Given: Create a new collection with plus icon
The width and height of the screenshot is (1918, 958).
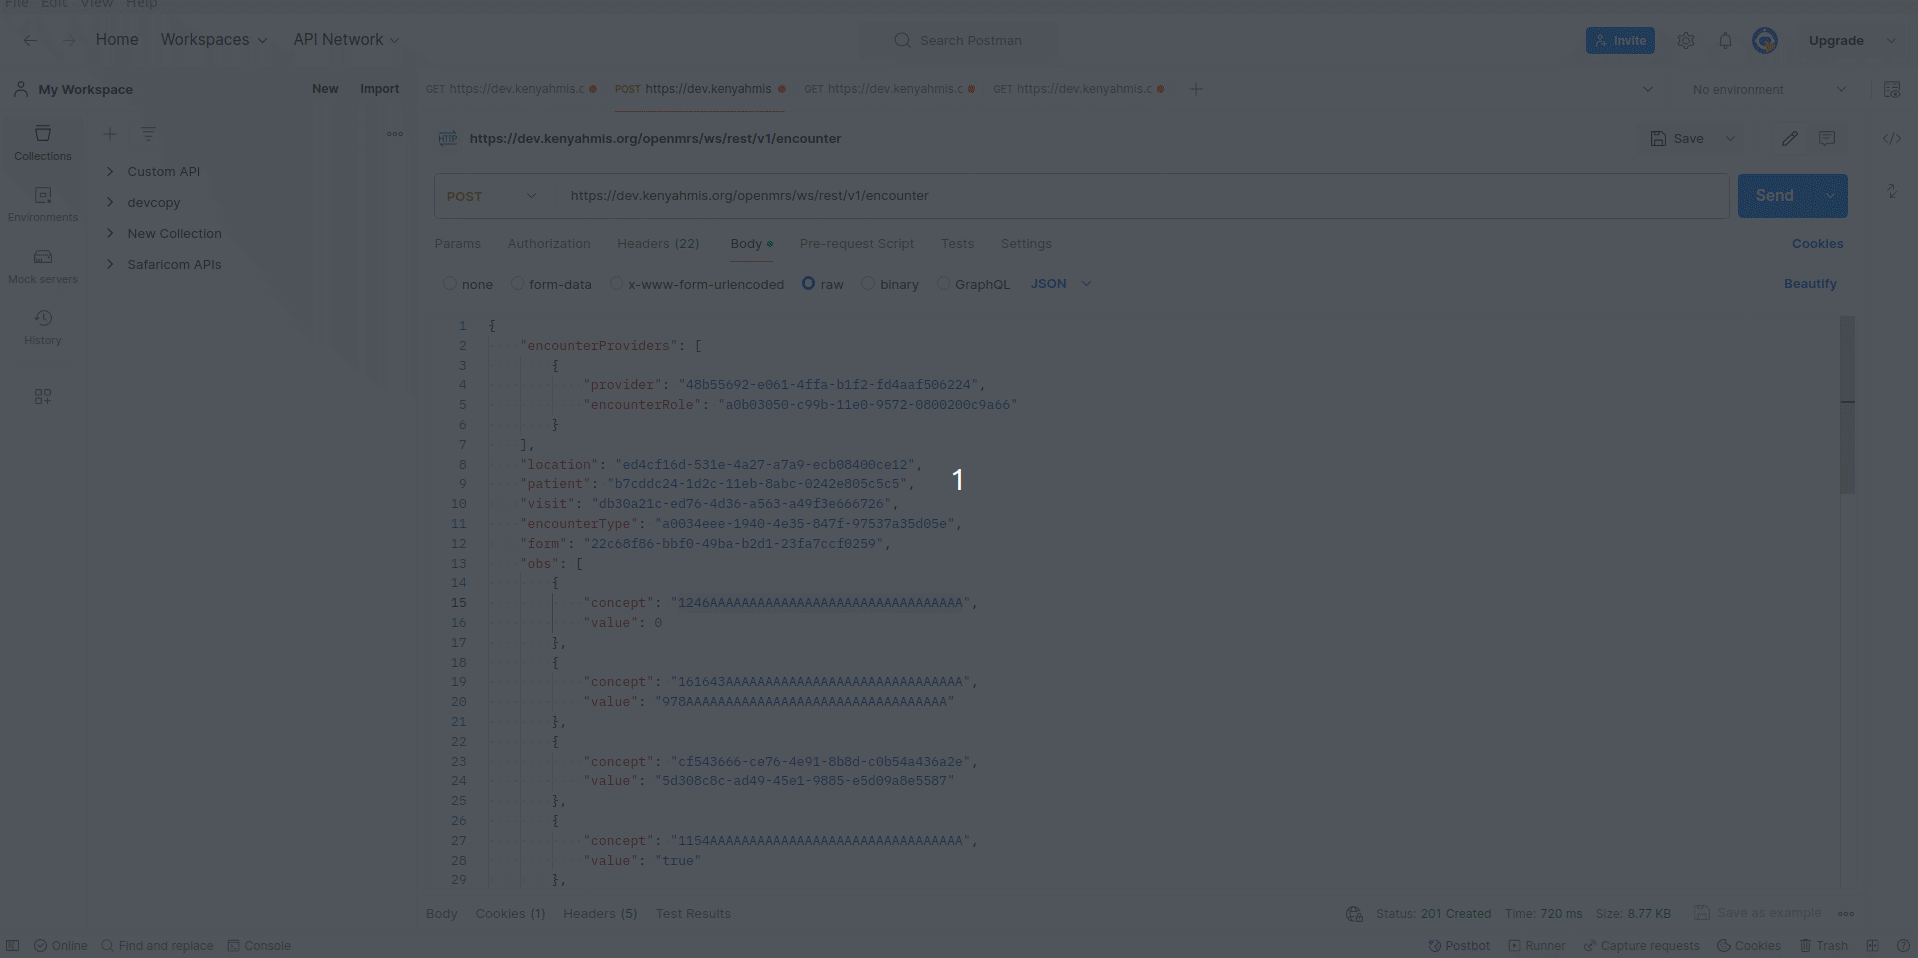Looking at the screenshot, I should 110,134.
